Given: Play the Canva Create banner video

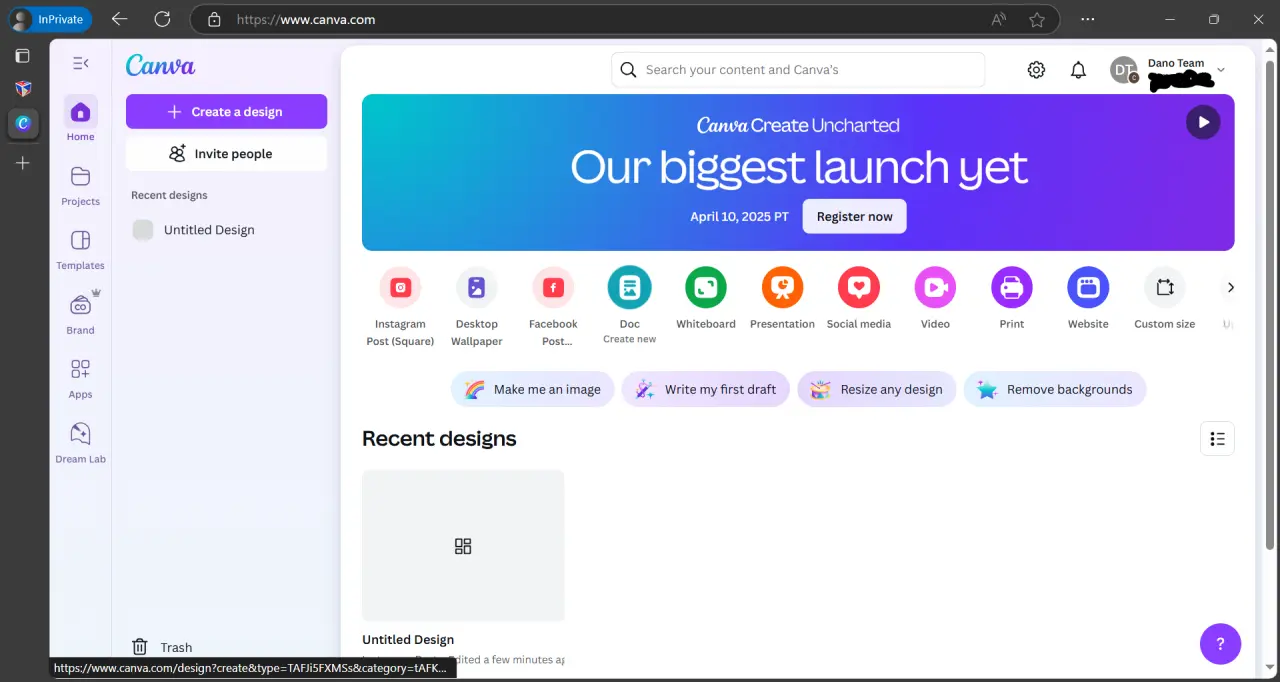Looking at the screenshot, I should pyautogui.click(x=1203, y=122).
